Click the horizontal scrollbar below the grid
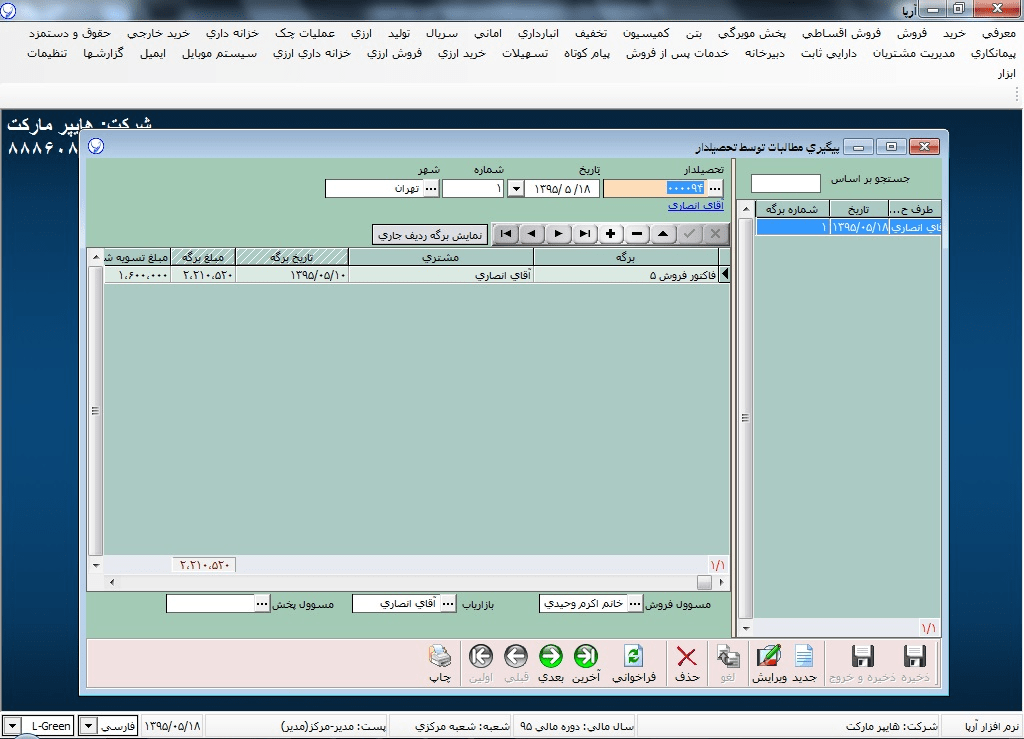1024x739 pixels. click(400, 582)
